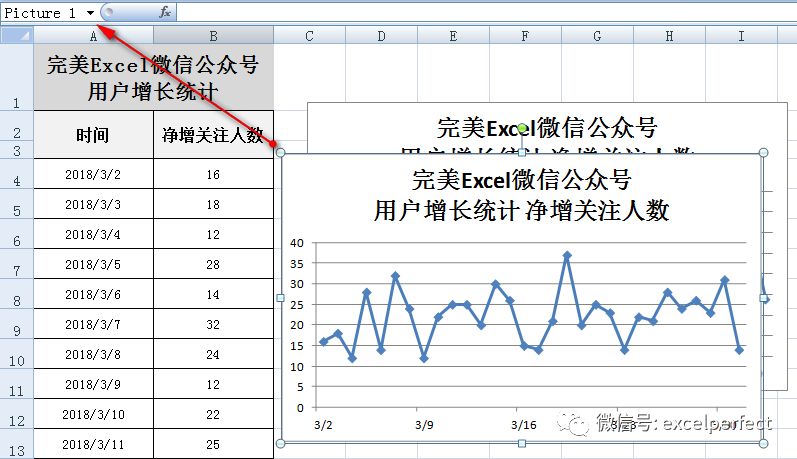The height and width of the screenshot is (459, 797).
Task: Click cell with date 2018/3/2
Action: tap(94, 174)
